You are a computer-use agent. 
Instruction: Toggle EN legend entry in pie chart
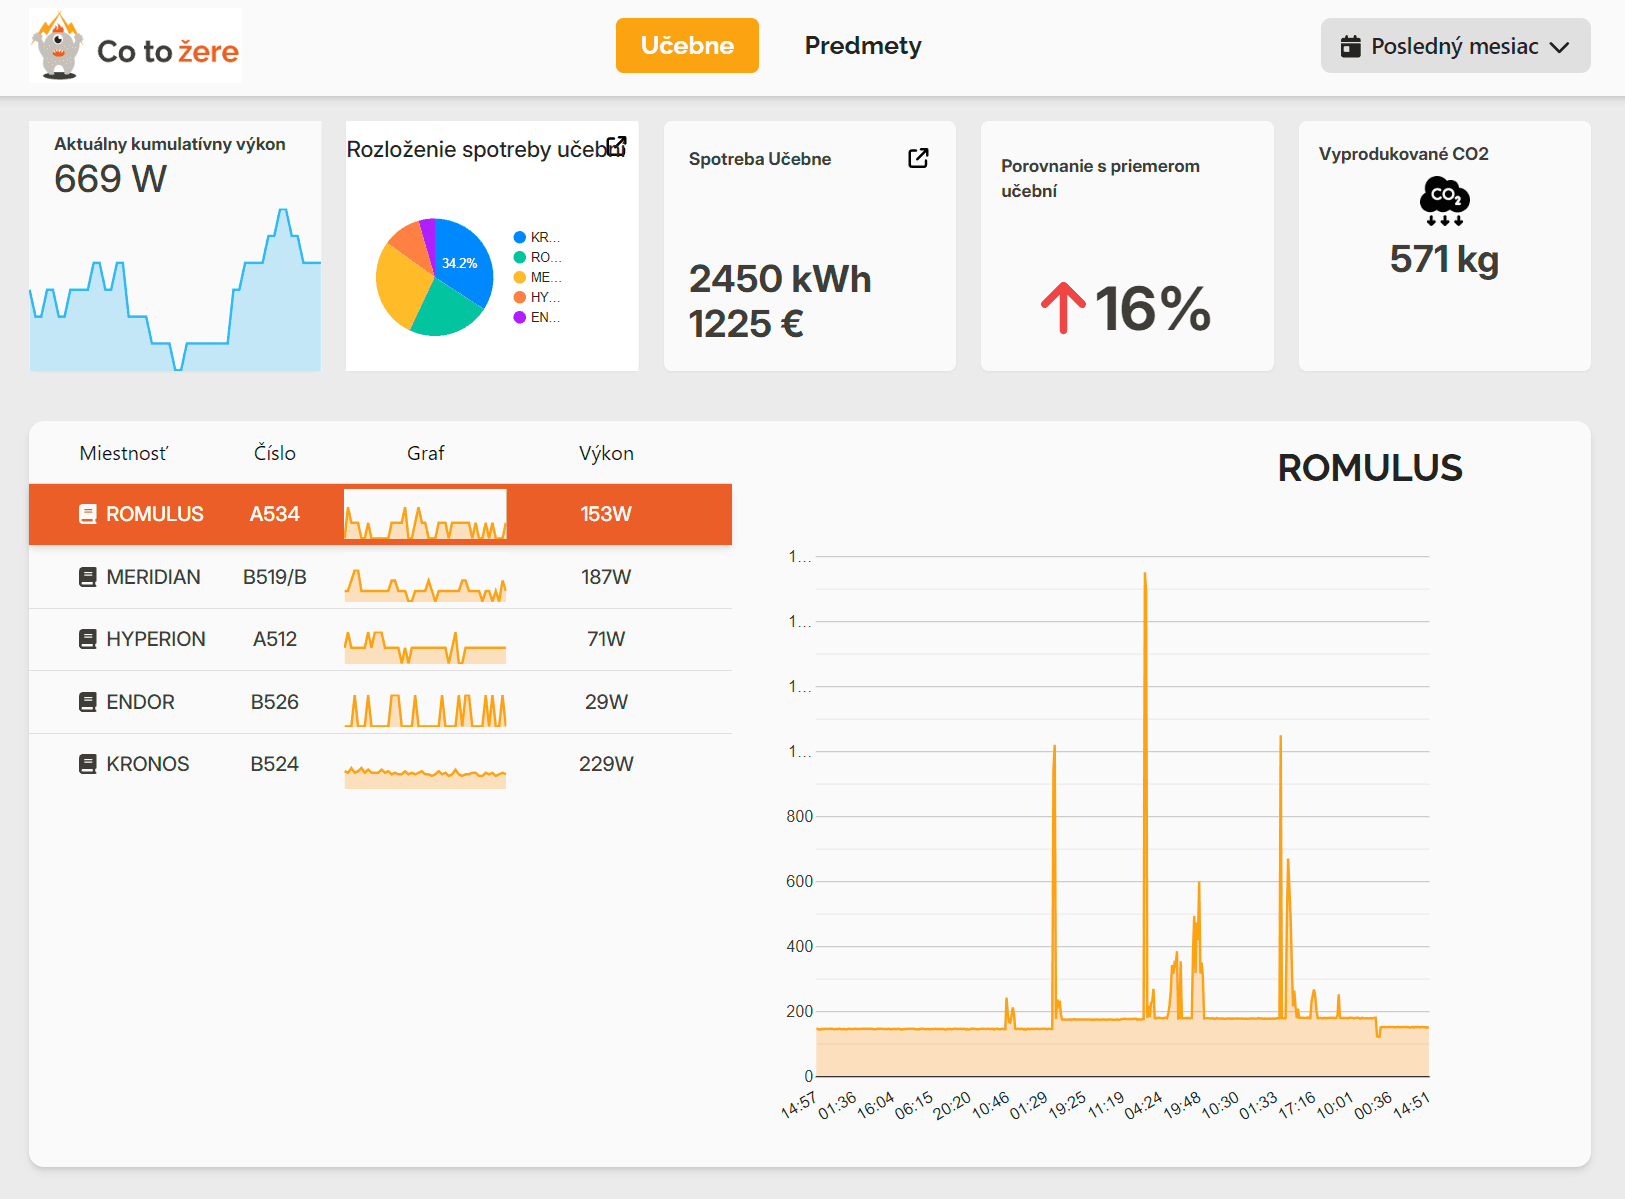click(537, 317)
